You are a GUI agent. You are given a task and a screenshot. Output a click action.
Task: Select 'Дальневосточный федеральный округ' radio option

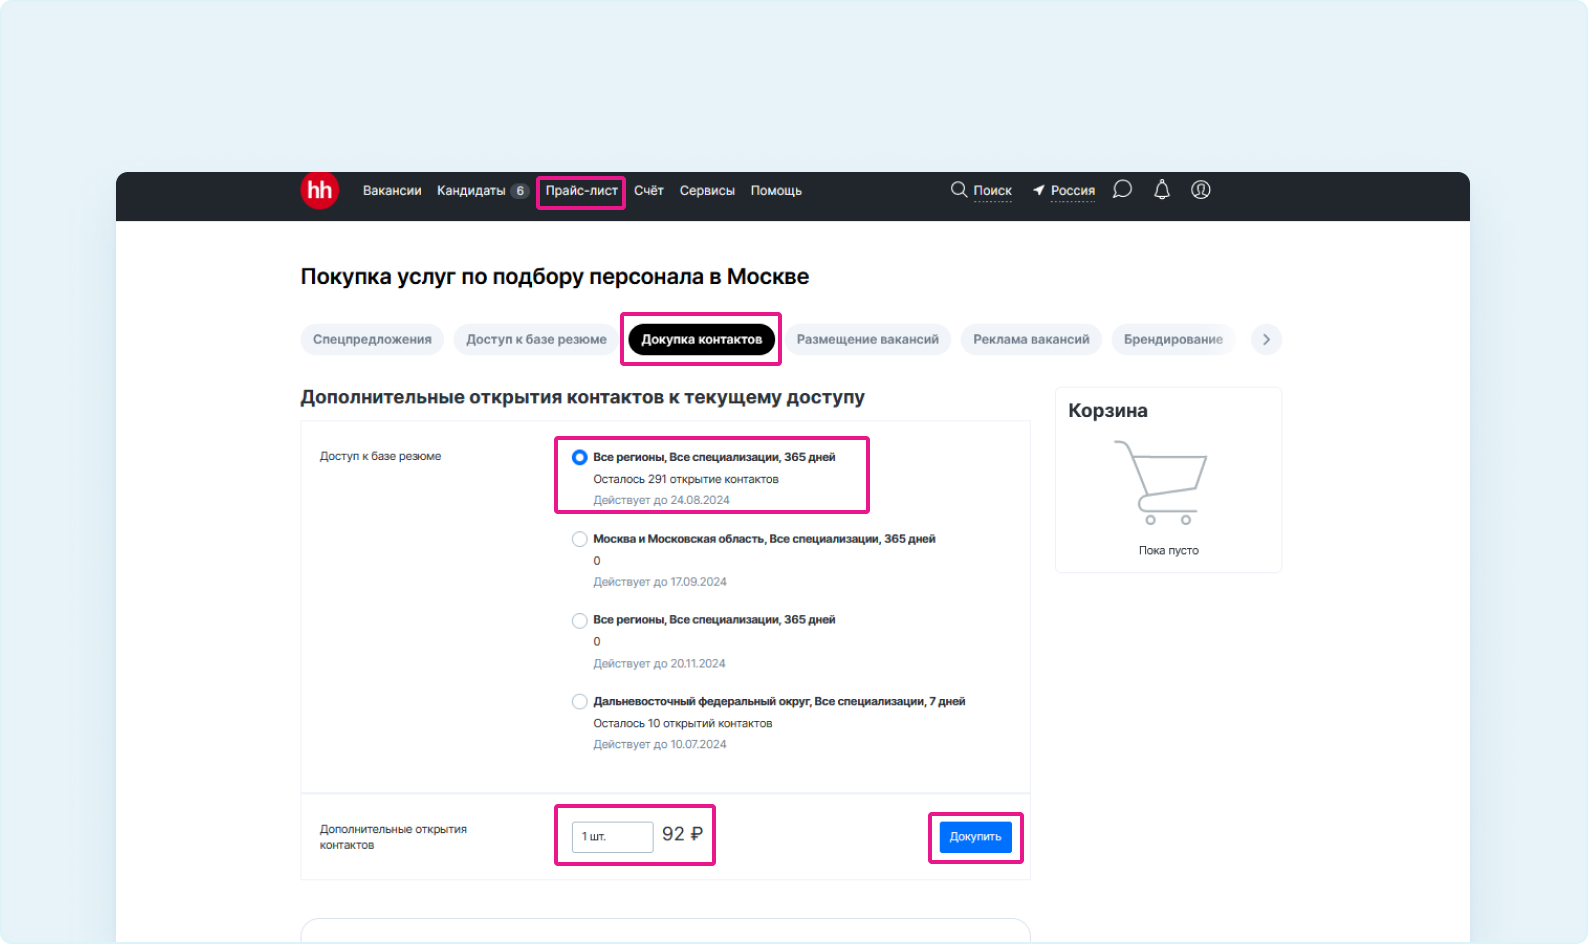click(579, 702)
